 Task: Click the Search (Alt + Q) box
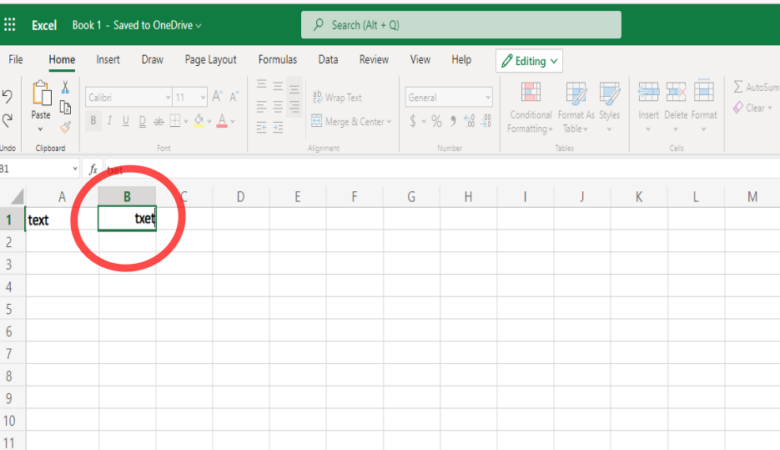point(460,25)
